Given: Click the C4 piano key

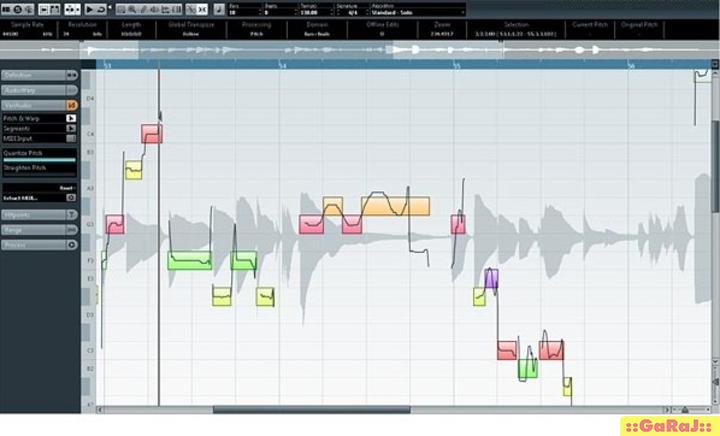Looking at the screenshot, I should pos(89,134).
